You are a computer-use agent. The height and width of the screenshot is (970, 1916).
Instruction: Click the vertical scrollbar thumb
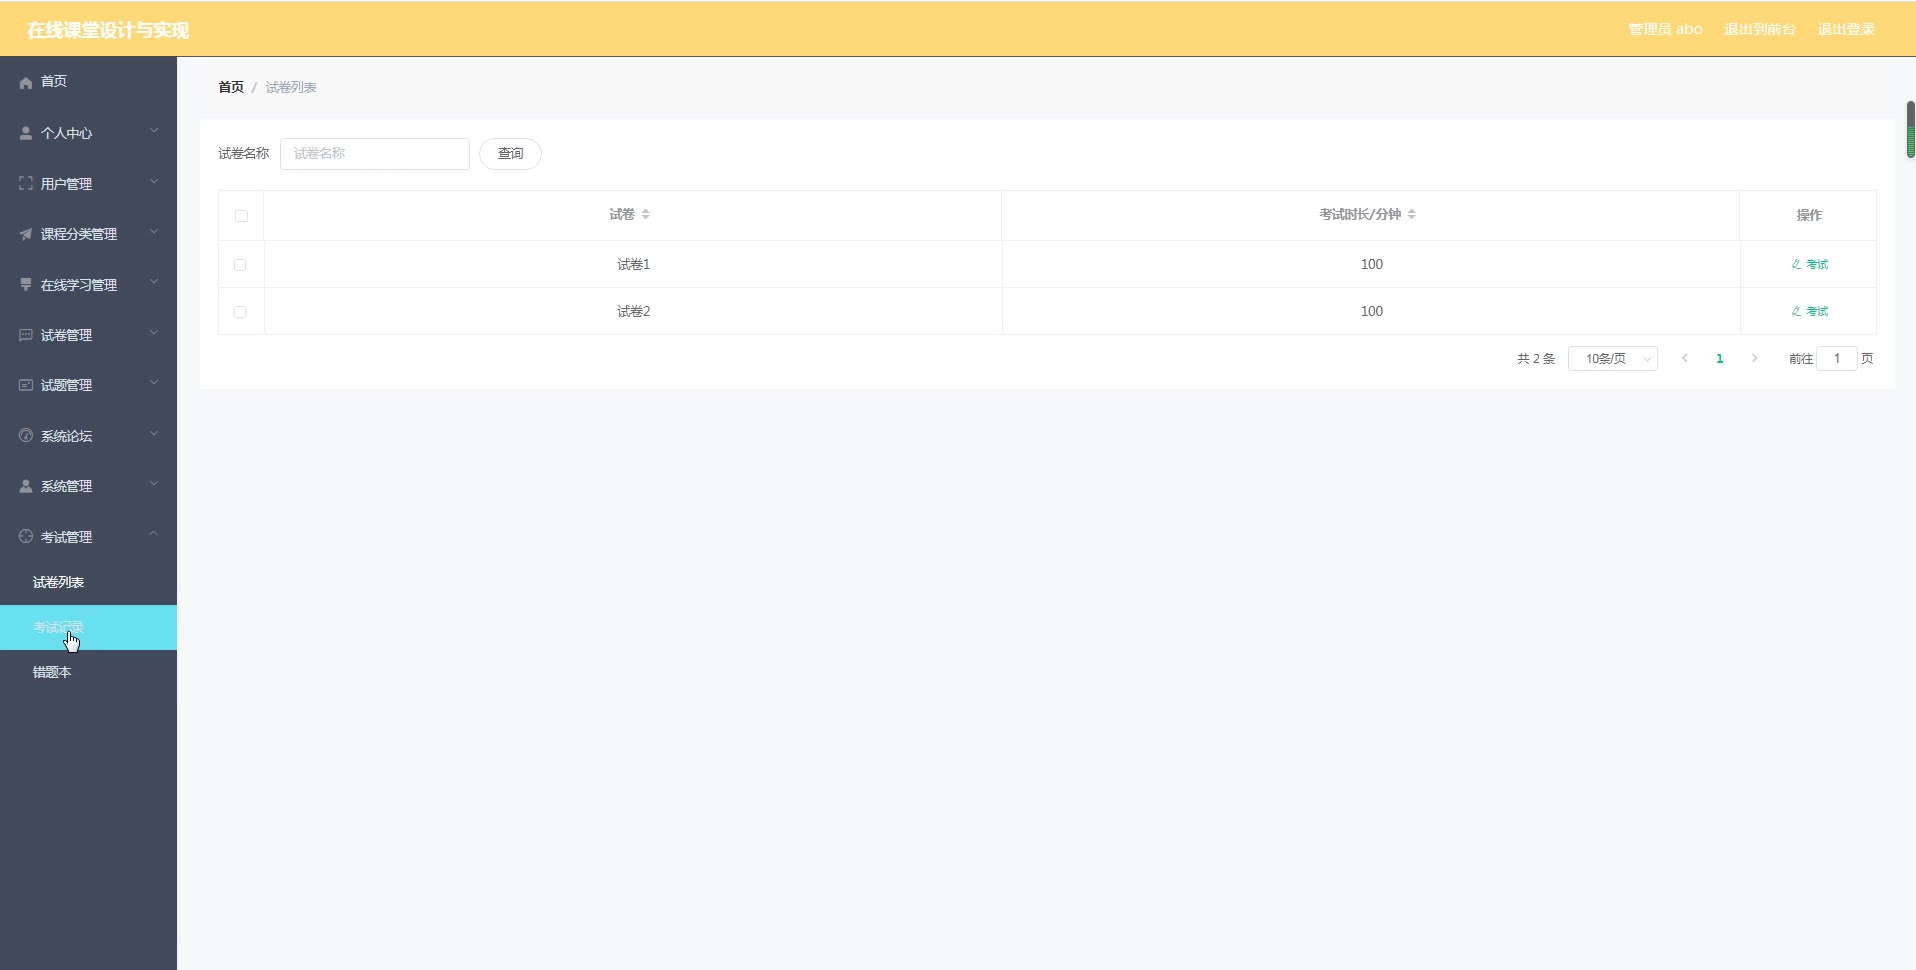point(1910,129)
